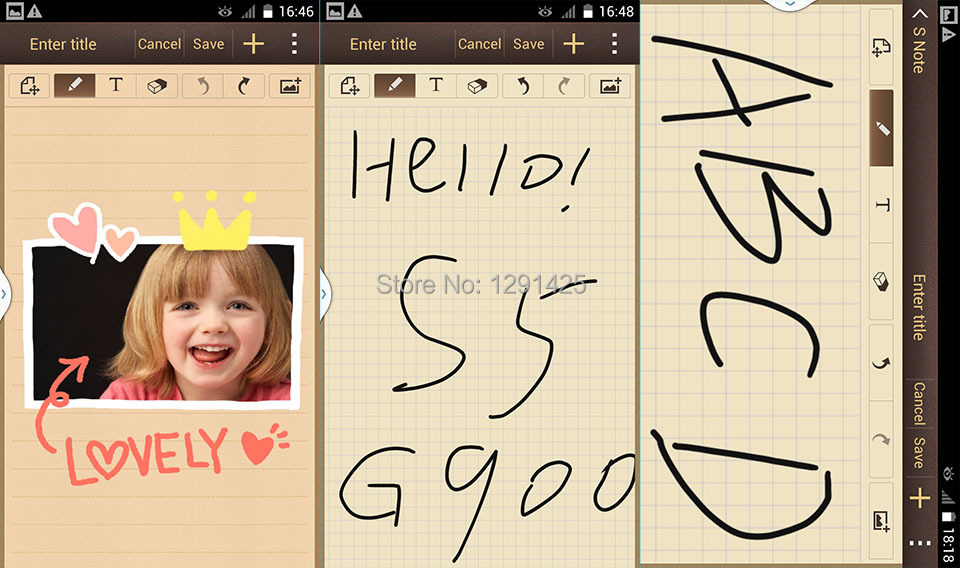Toggle pen mode in the rotated right note
Viewport: 960px width, 568px height.
point(882,127)
